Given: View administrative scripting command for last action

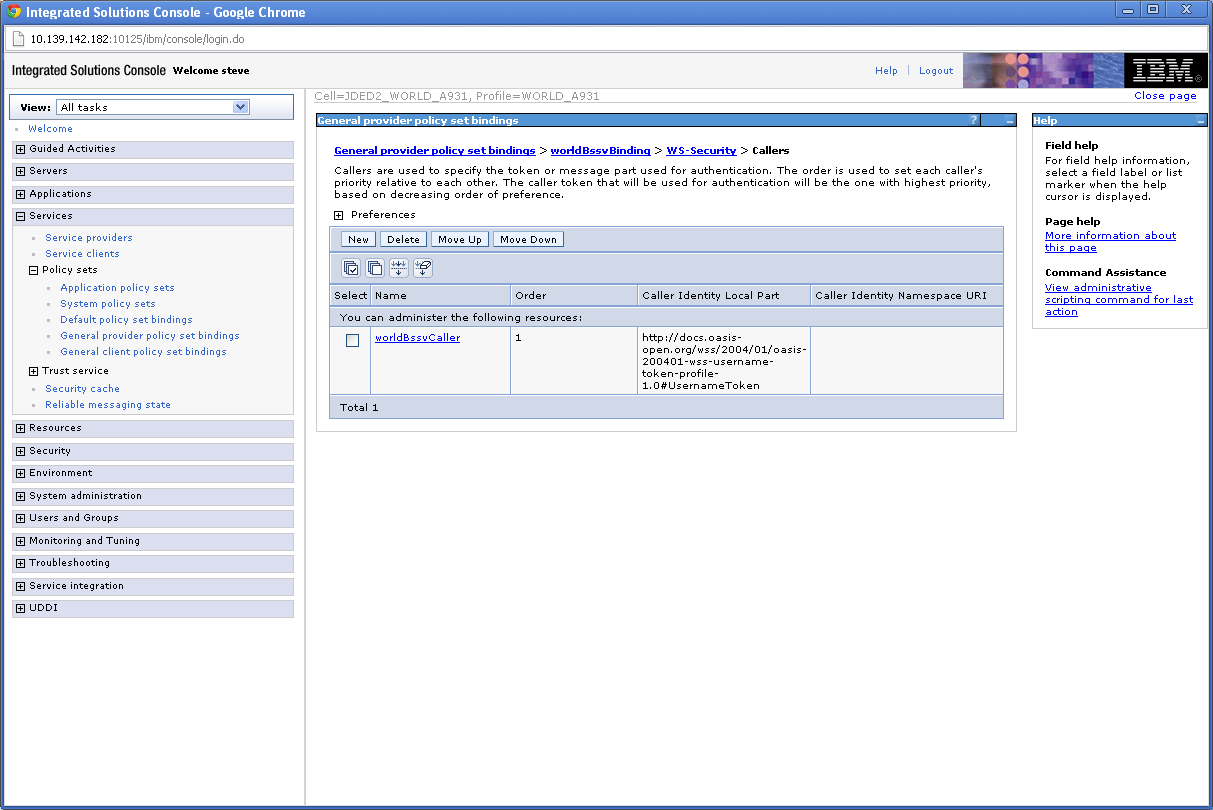Looking at the screenshot, I should (x=1119, y=300).
